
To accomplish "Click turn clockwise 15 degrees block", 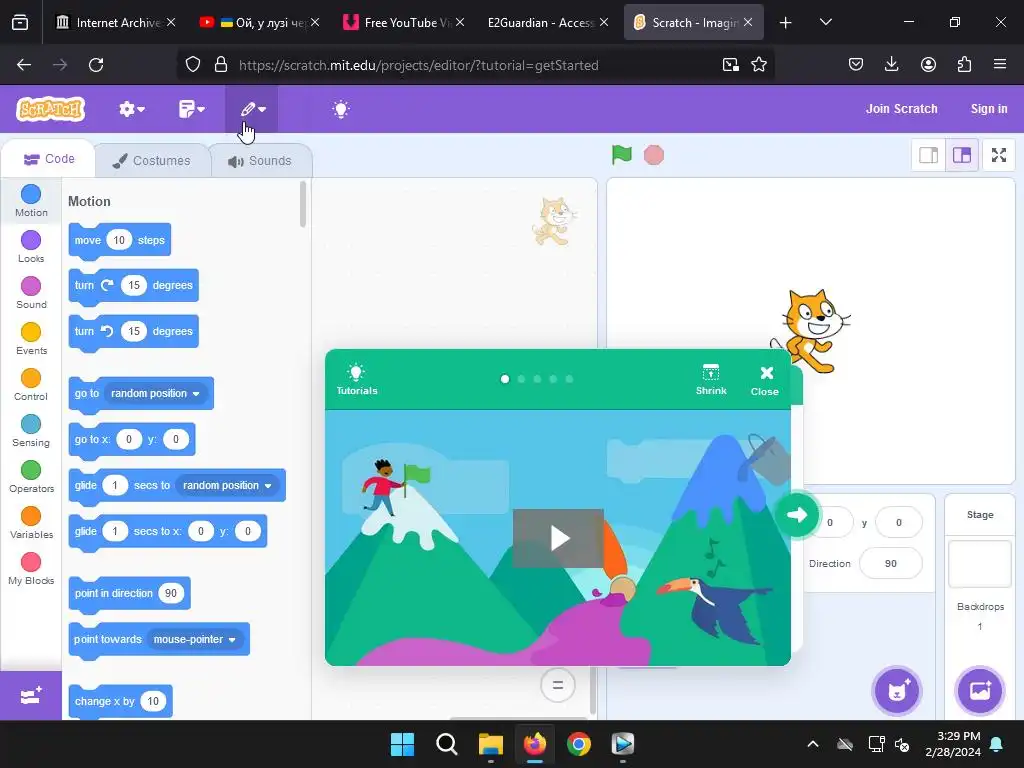I will click(133, 285).
